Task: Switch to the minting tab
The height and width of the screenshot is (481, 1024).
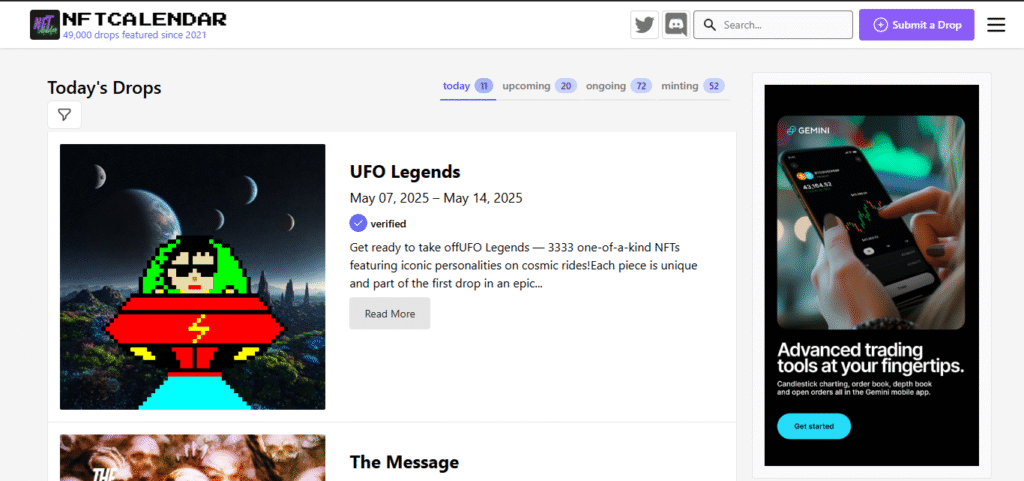Action: [693, 86]
